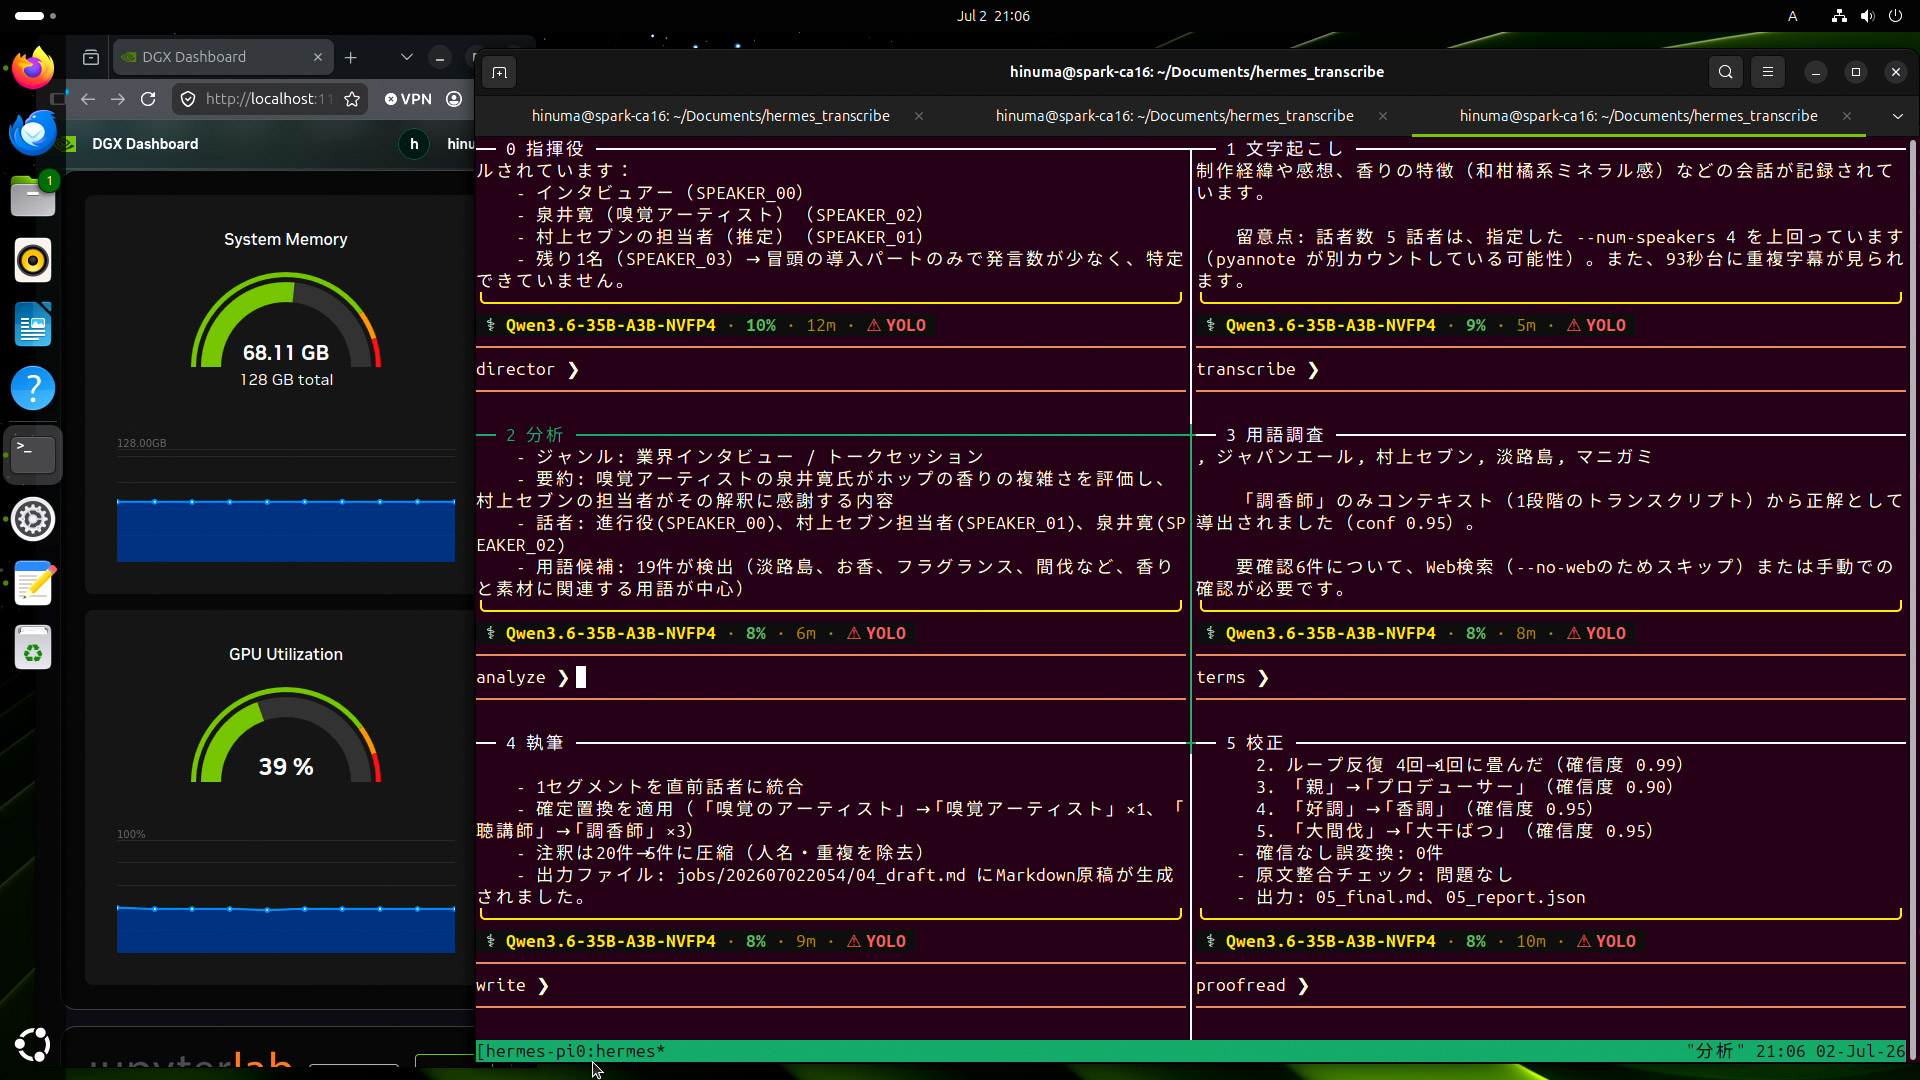Bookmark page with the star icon
Screen dimensions: 1920x1080
[x=352, y=99]
